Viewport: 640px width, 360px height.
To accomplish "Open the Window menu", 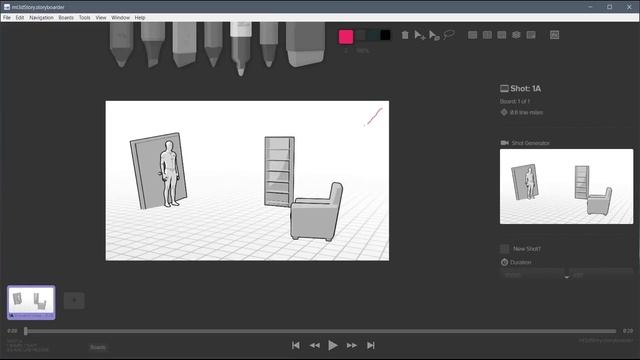I will (120, 18).
